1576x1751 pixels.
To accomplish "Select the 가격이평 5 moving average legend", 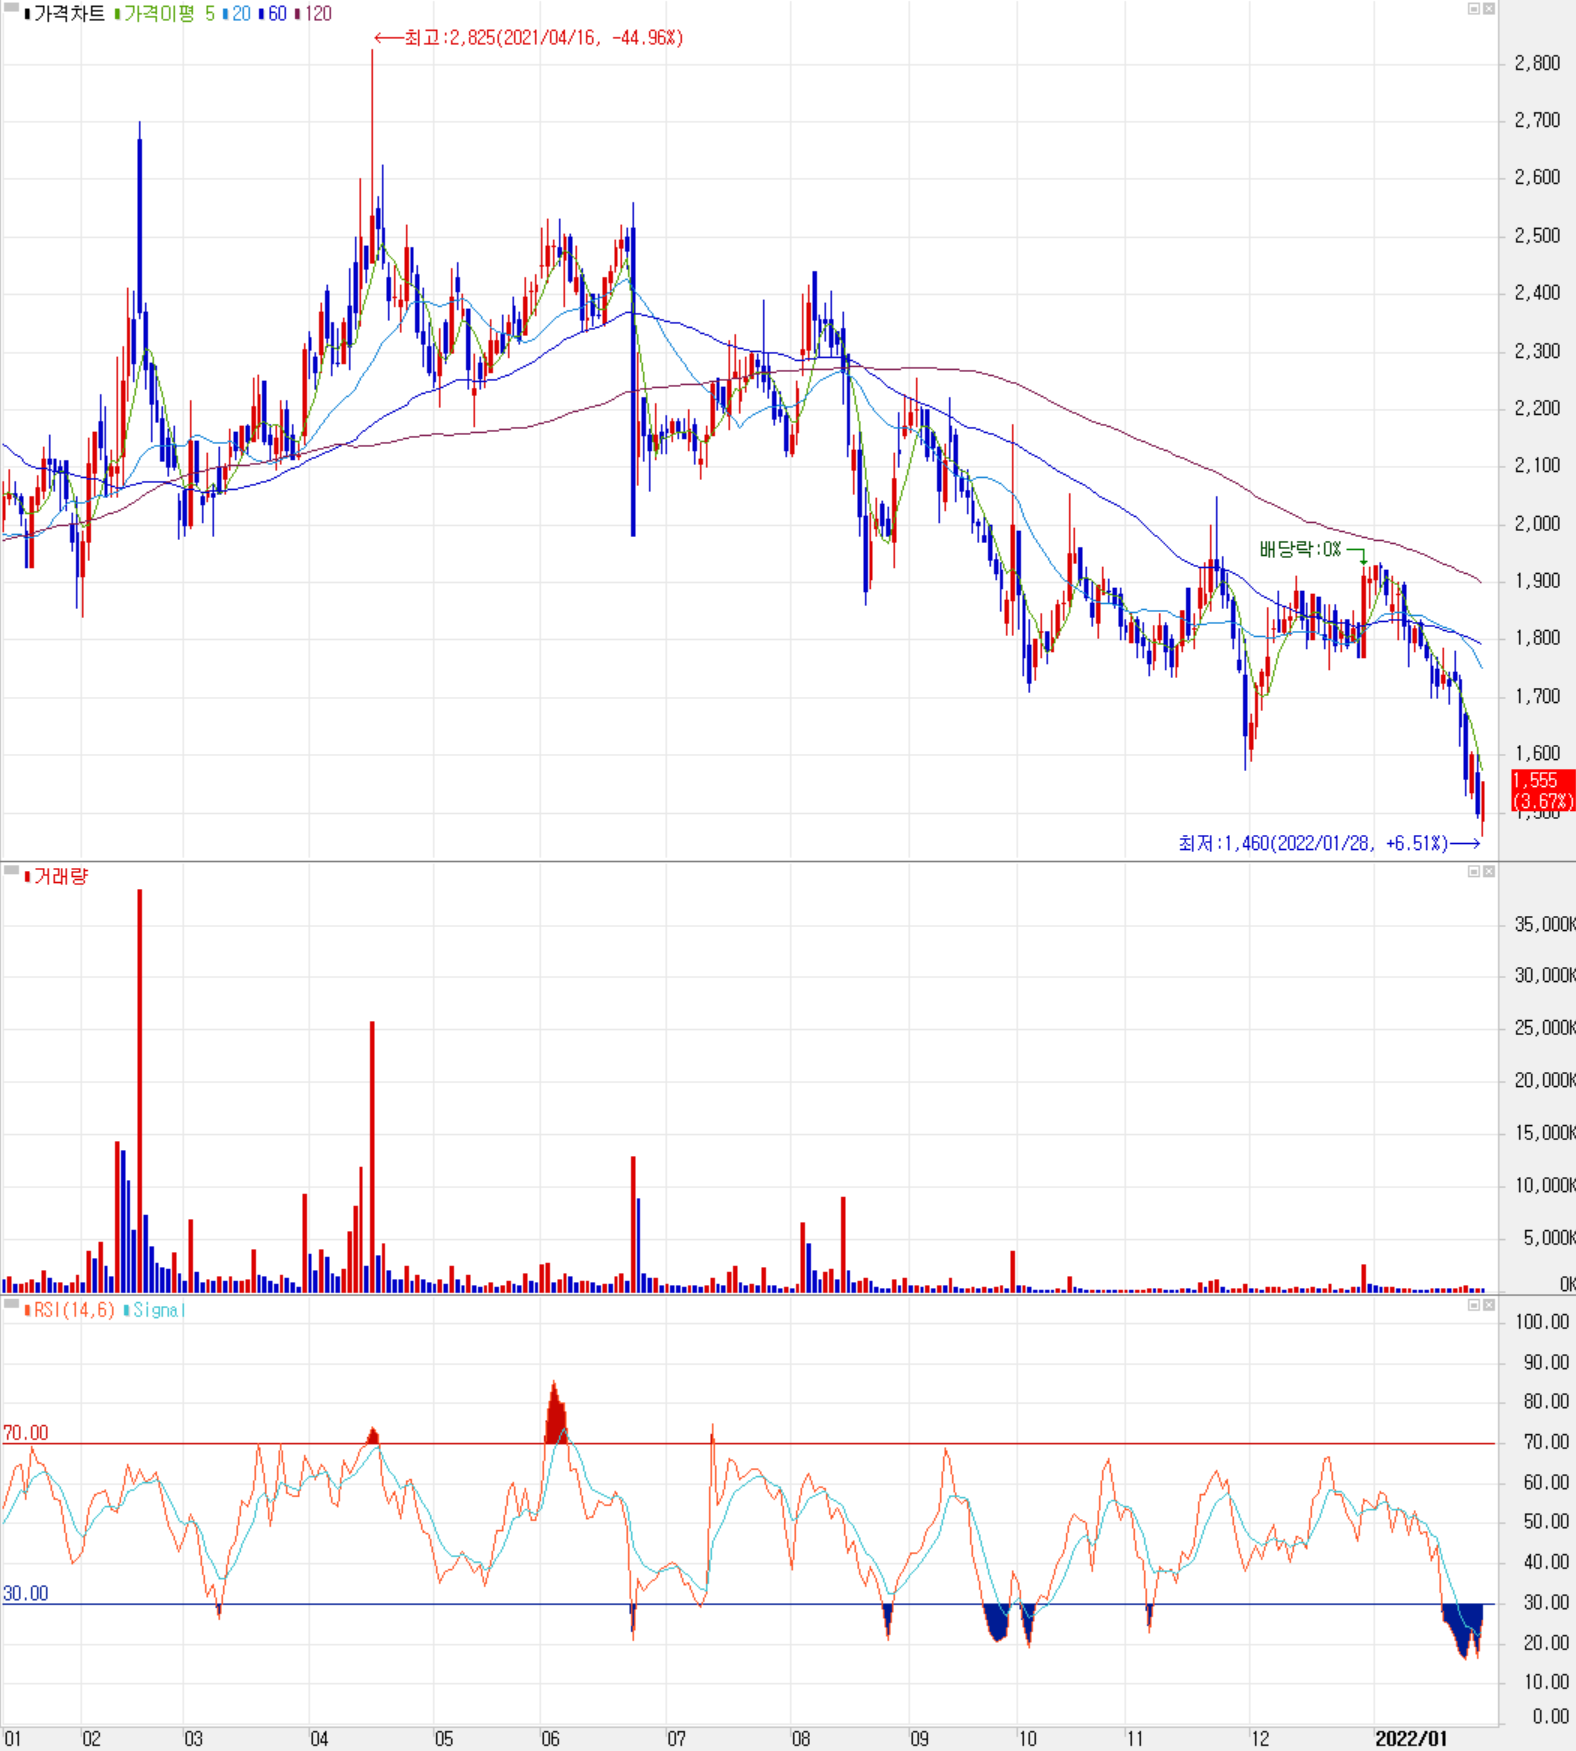I will 165,14.
